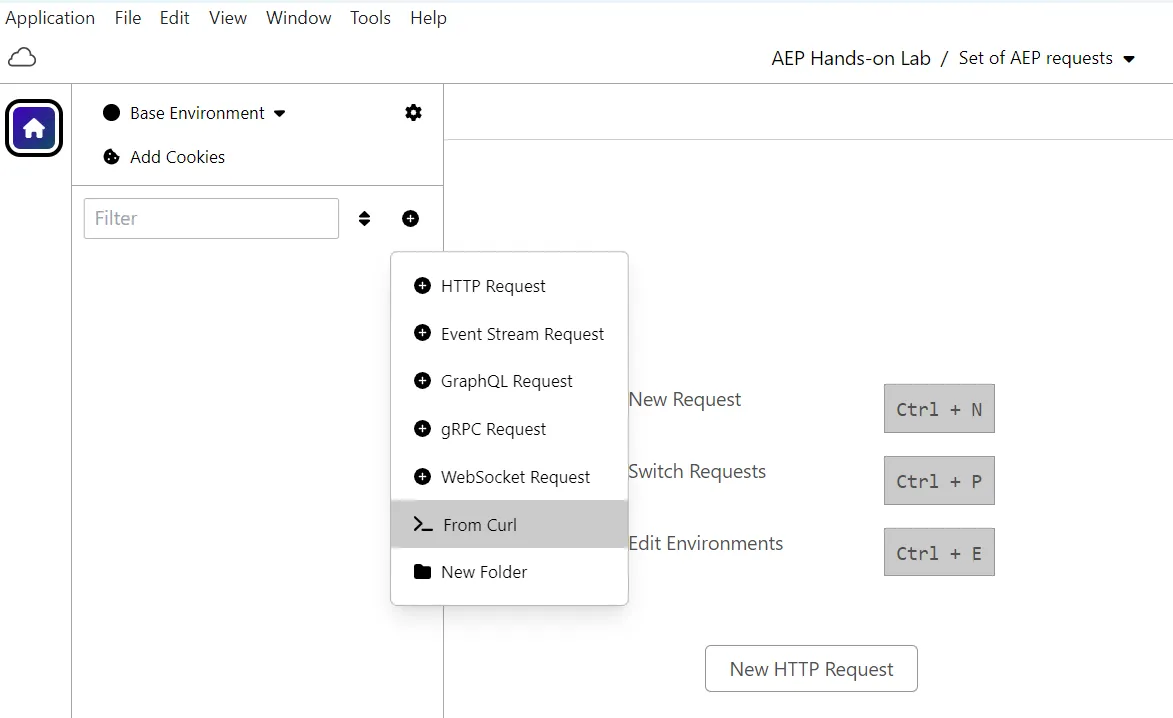Open environment settings gear icon

coord(413,113)
